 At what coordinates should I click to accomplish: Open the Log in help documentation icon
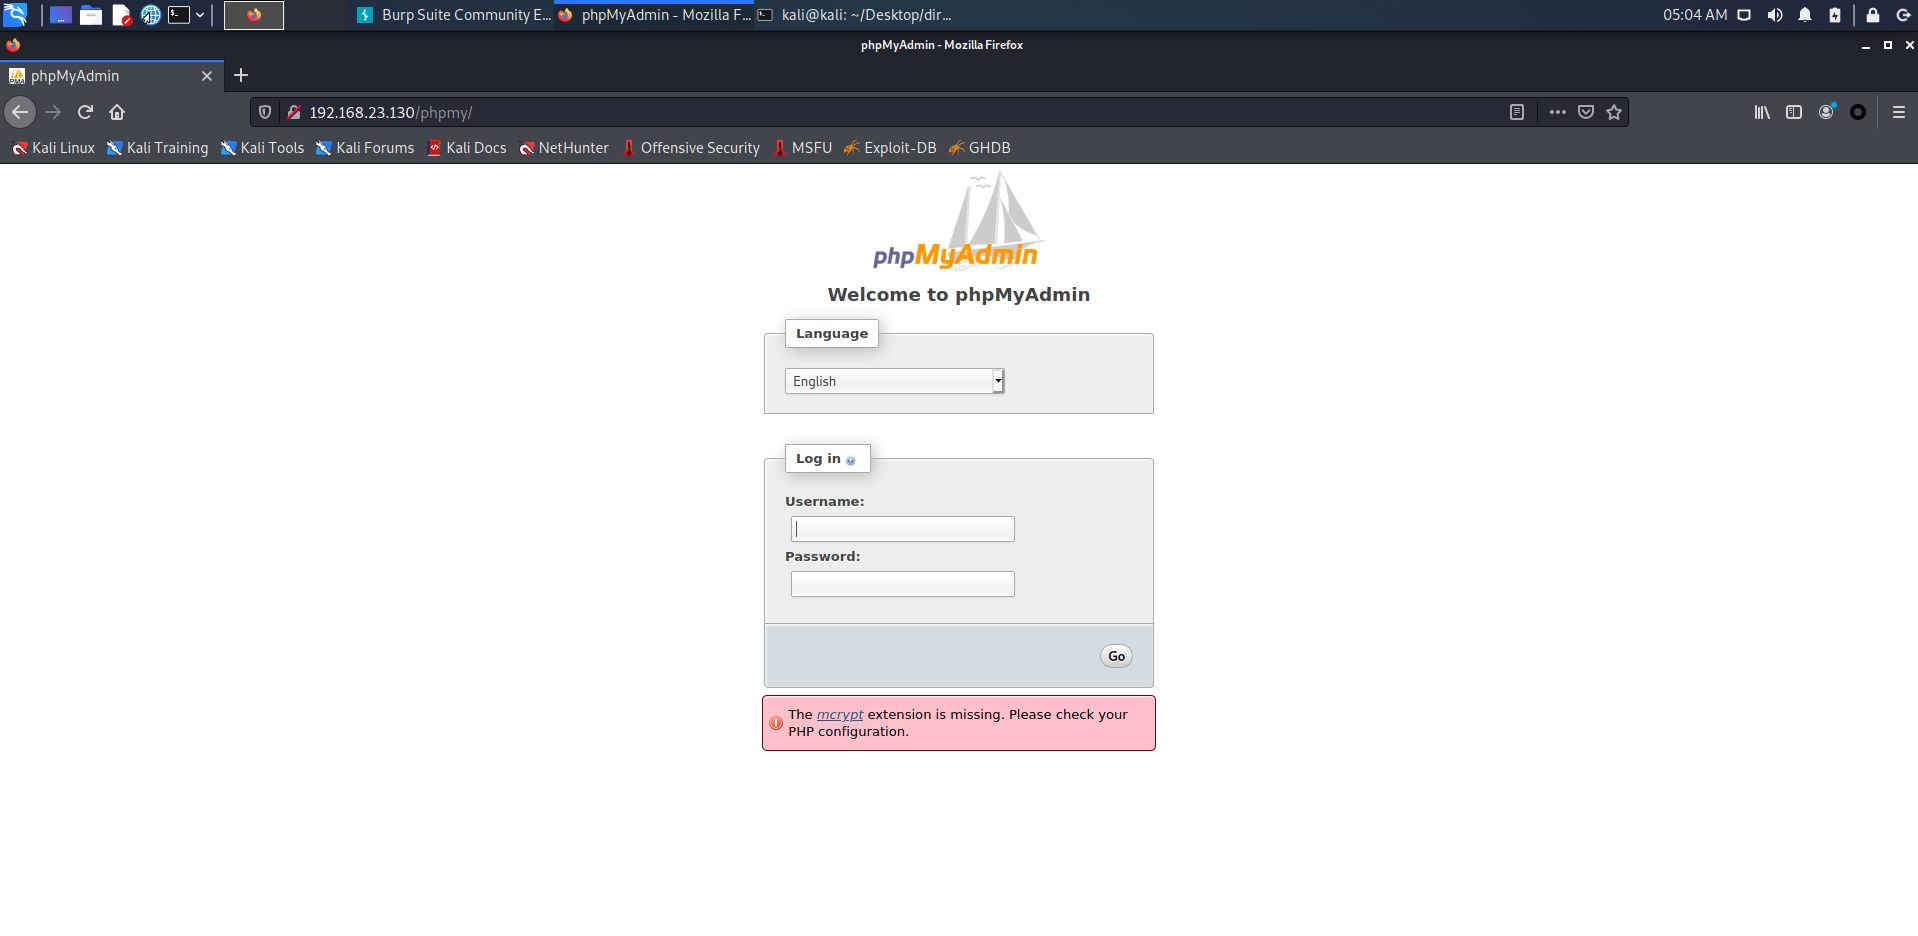pyautogui.click(x=851, y=460)
